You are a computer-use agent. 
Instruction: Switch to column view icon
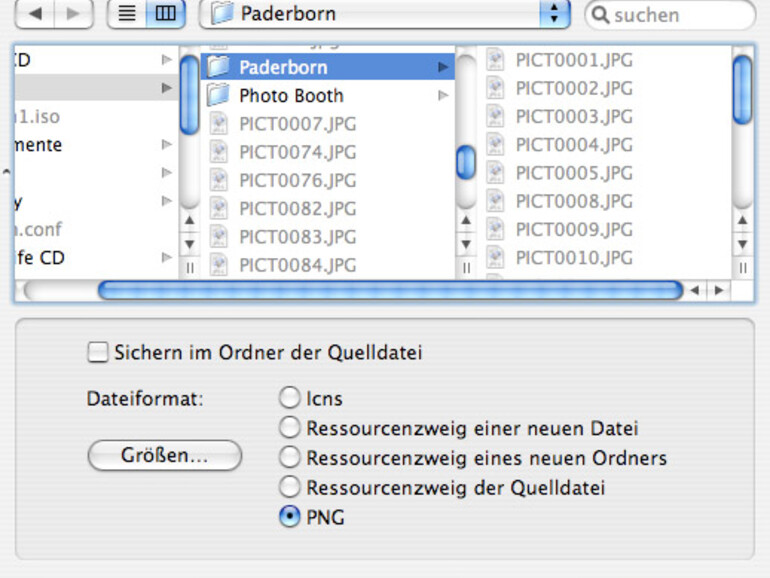pos(165,14)
